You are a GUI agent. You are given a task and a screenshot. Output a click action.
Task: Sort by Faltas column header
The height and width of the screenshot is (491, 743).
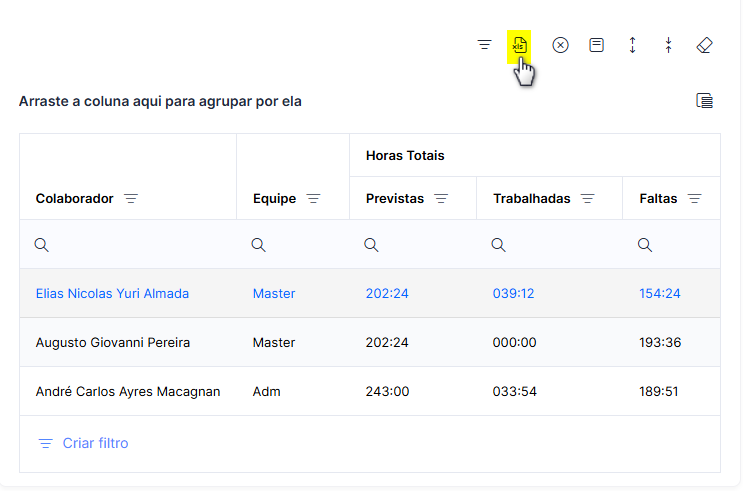(658, 199)
